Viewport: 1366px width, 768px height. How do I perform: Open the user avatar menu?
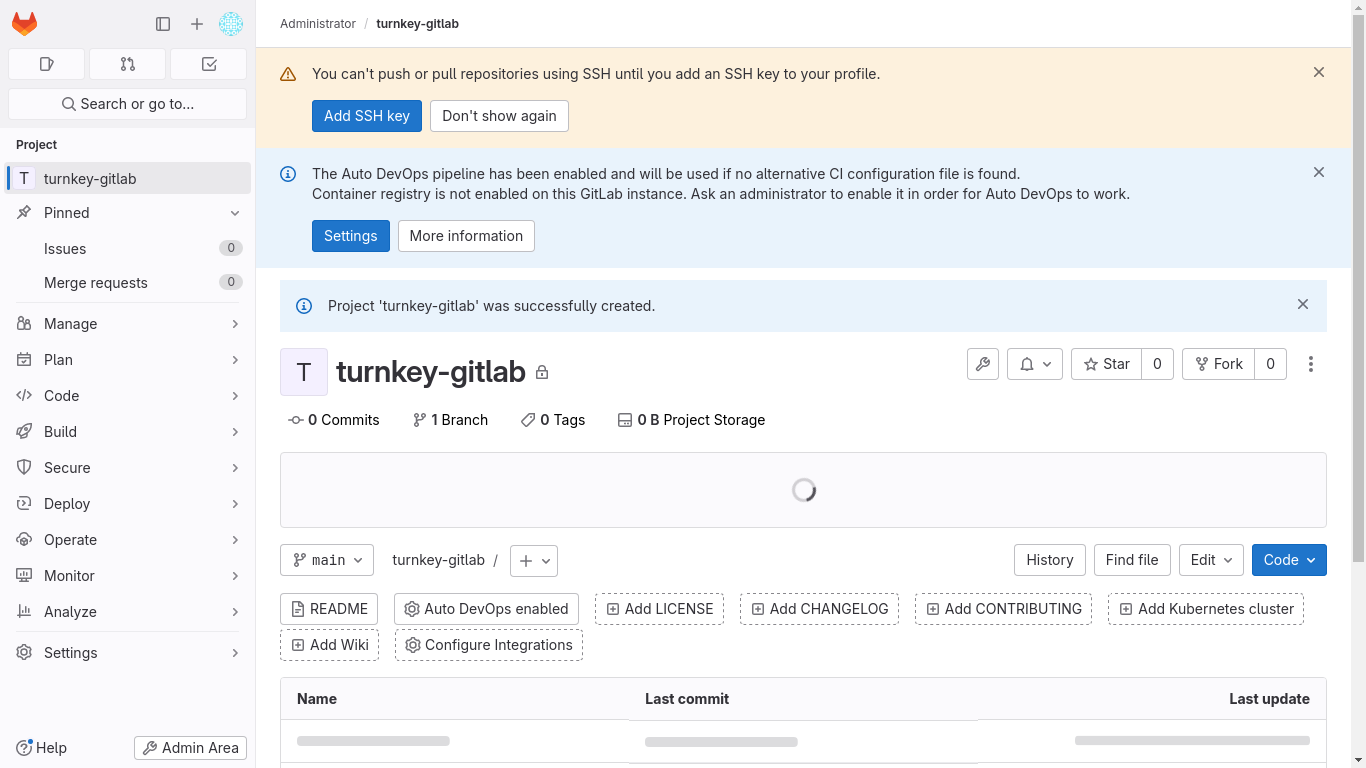[x=231, y=24]
